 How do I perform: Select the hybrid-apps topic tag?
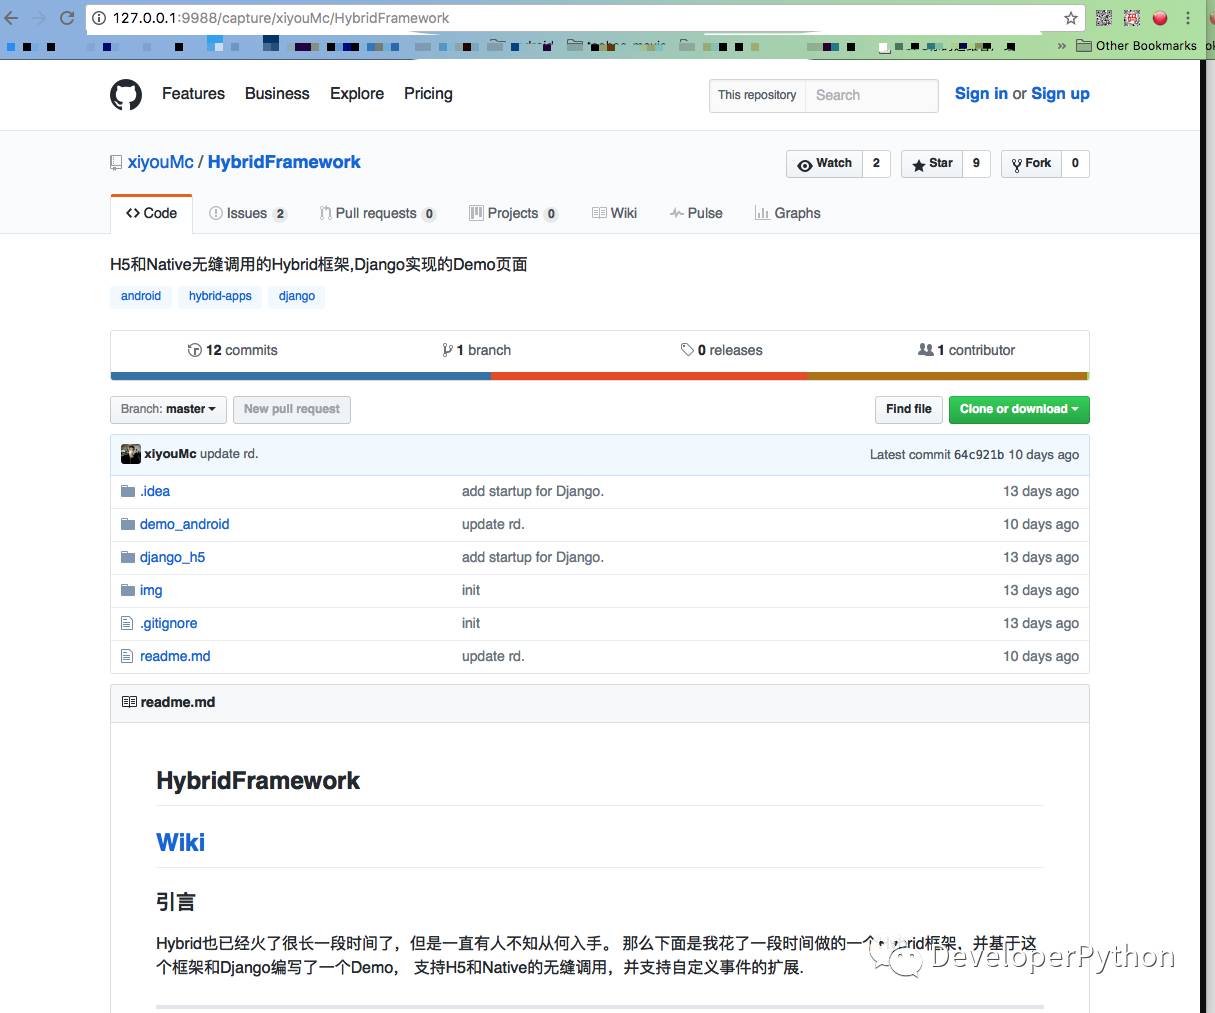point(220,296)
